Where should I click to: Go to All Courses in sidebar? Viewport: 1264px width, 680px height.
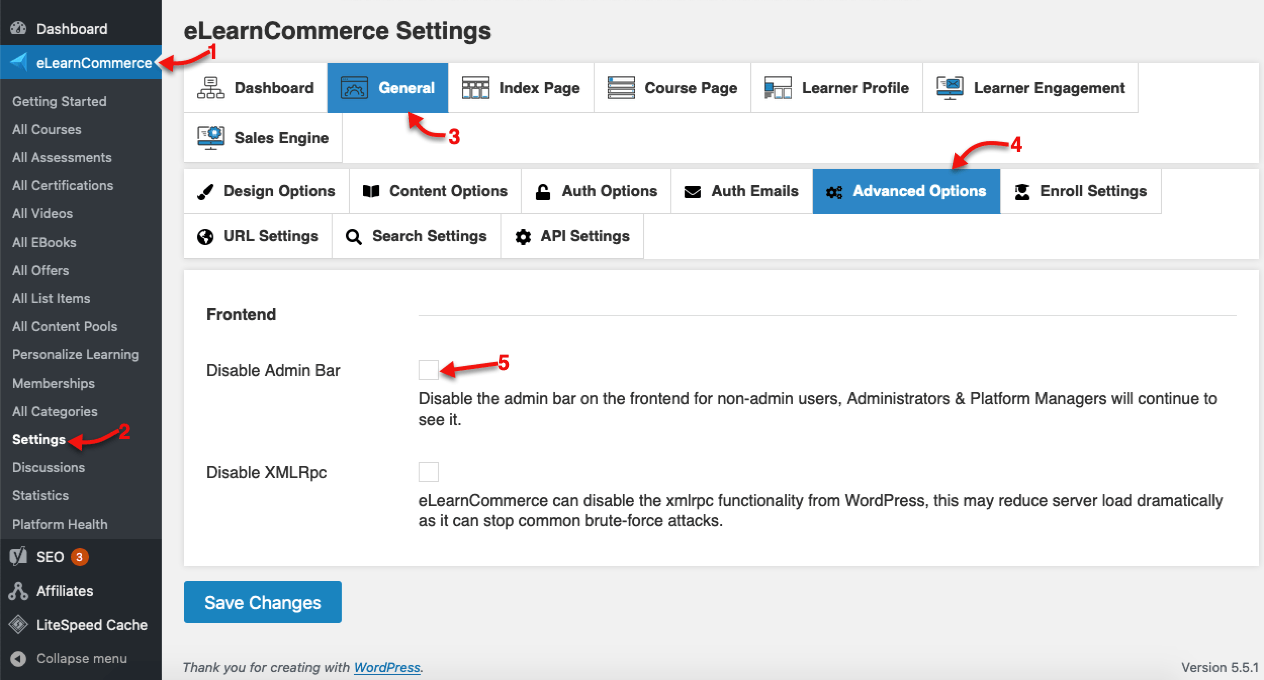pos(47,129)
